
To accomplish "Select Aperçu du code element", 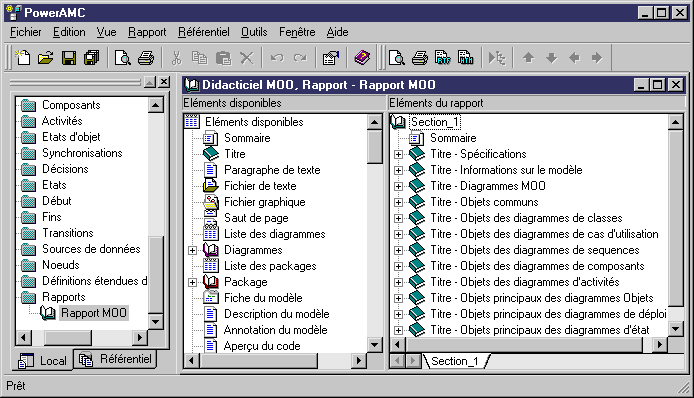I will click(x=262, y=346).
